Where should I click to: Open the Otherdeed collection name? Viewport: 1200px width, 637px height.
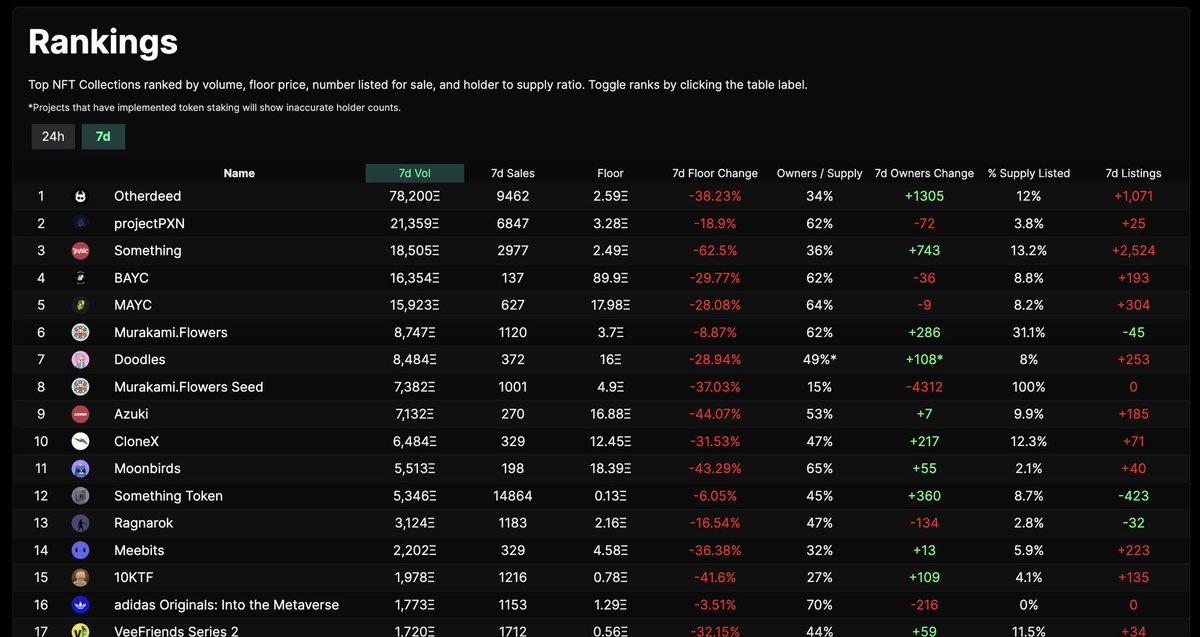pyautogui.click(x=148, y=197)
